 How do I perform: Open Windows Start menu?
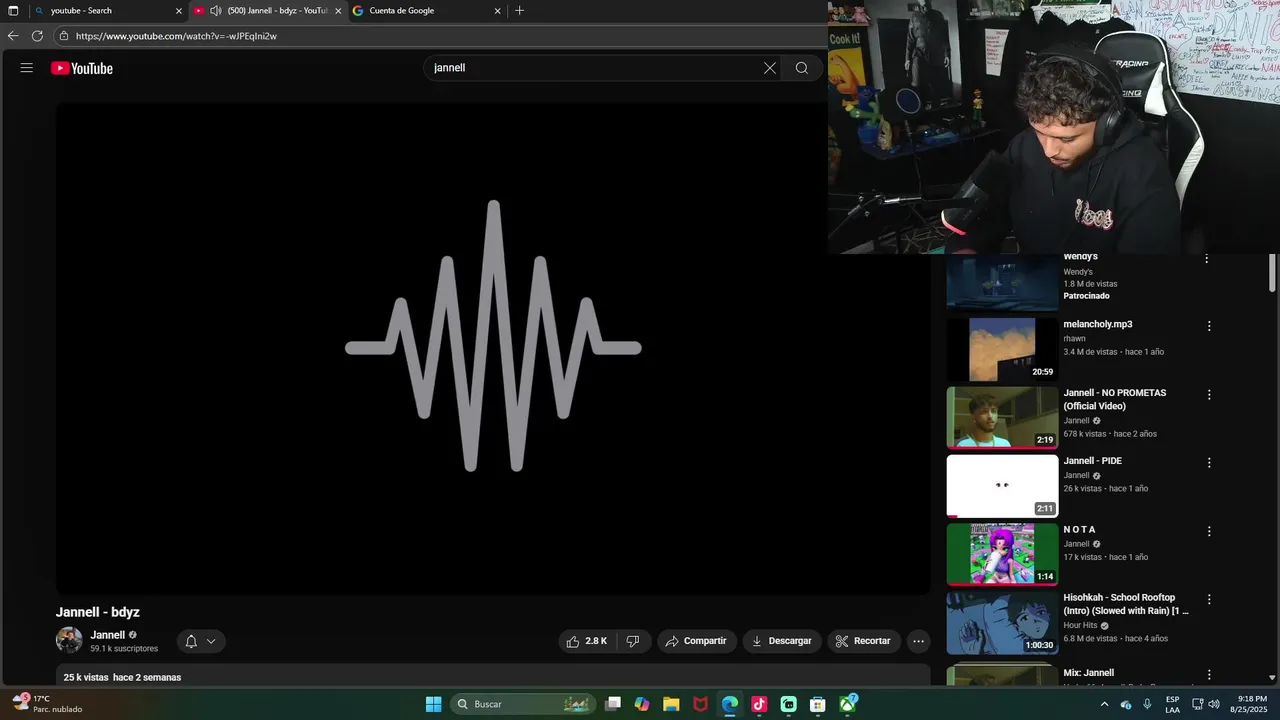pyautogui.click(x=433, y=704)
